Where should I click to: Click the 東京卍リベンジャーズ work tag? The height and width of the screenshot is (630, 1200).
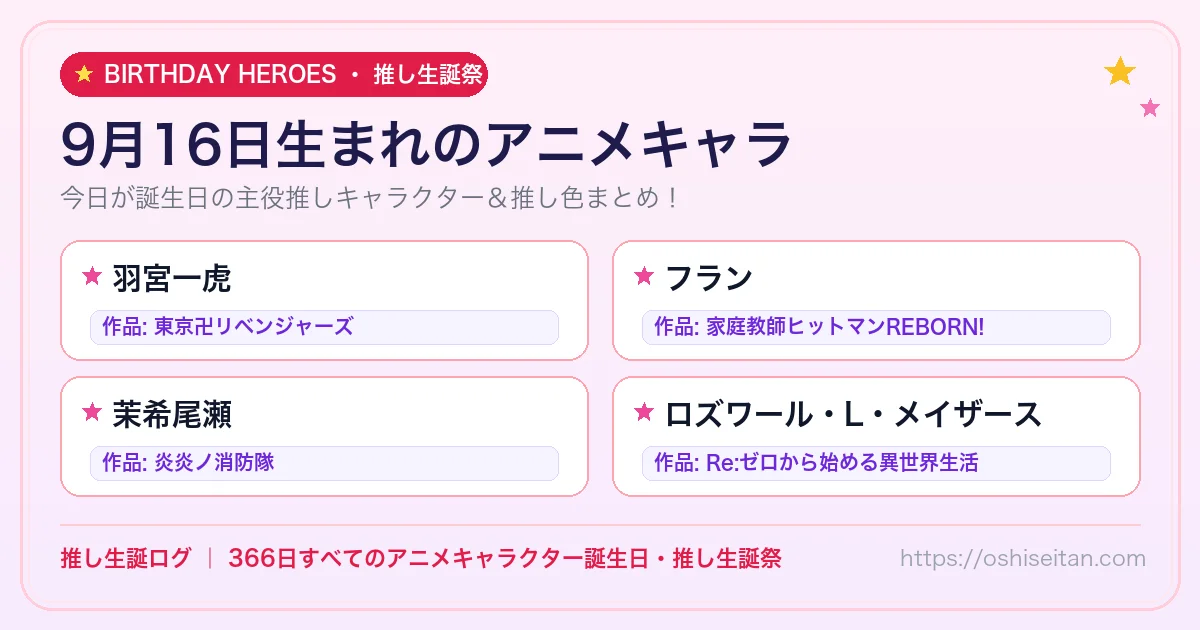324,327
